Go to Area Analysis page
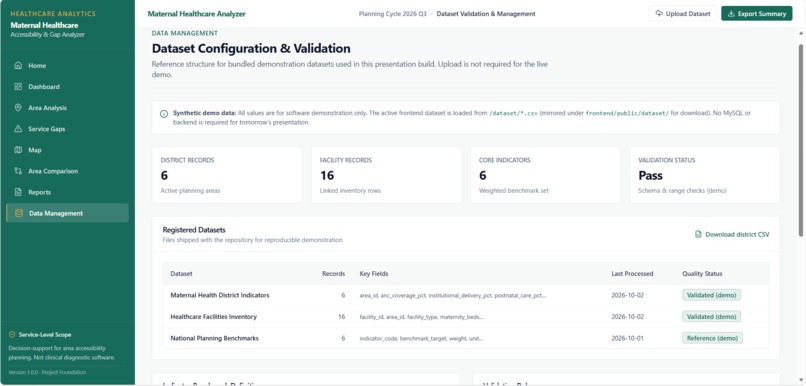Screen dimensions: 806x386 pos(67,108)
